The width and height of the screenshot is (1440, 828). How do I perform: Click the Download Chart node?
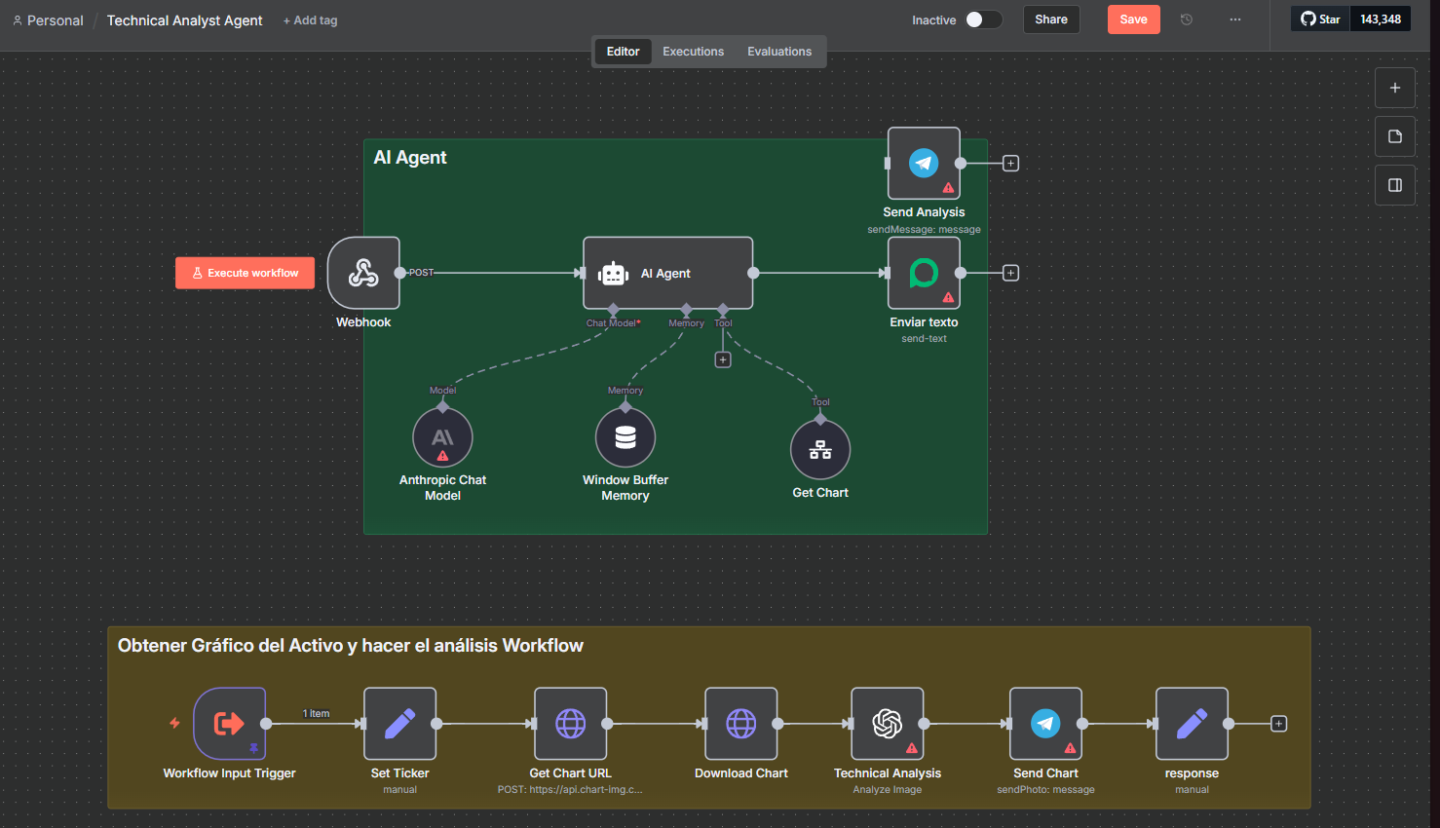pyautogui.click(x=741, y=723)
